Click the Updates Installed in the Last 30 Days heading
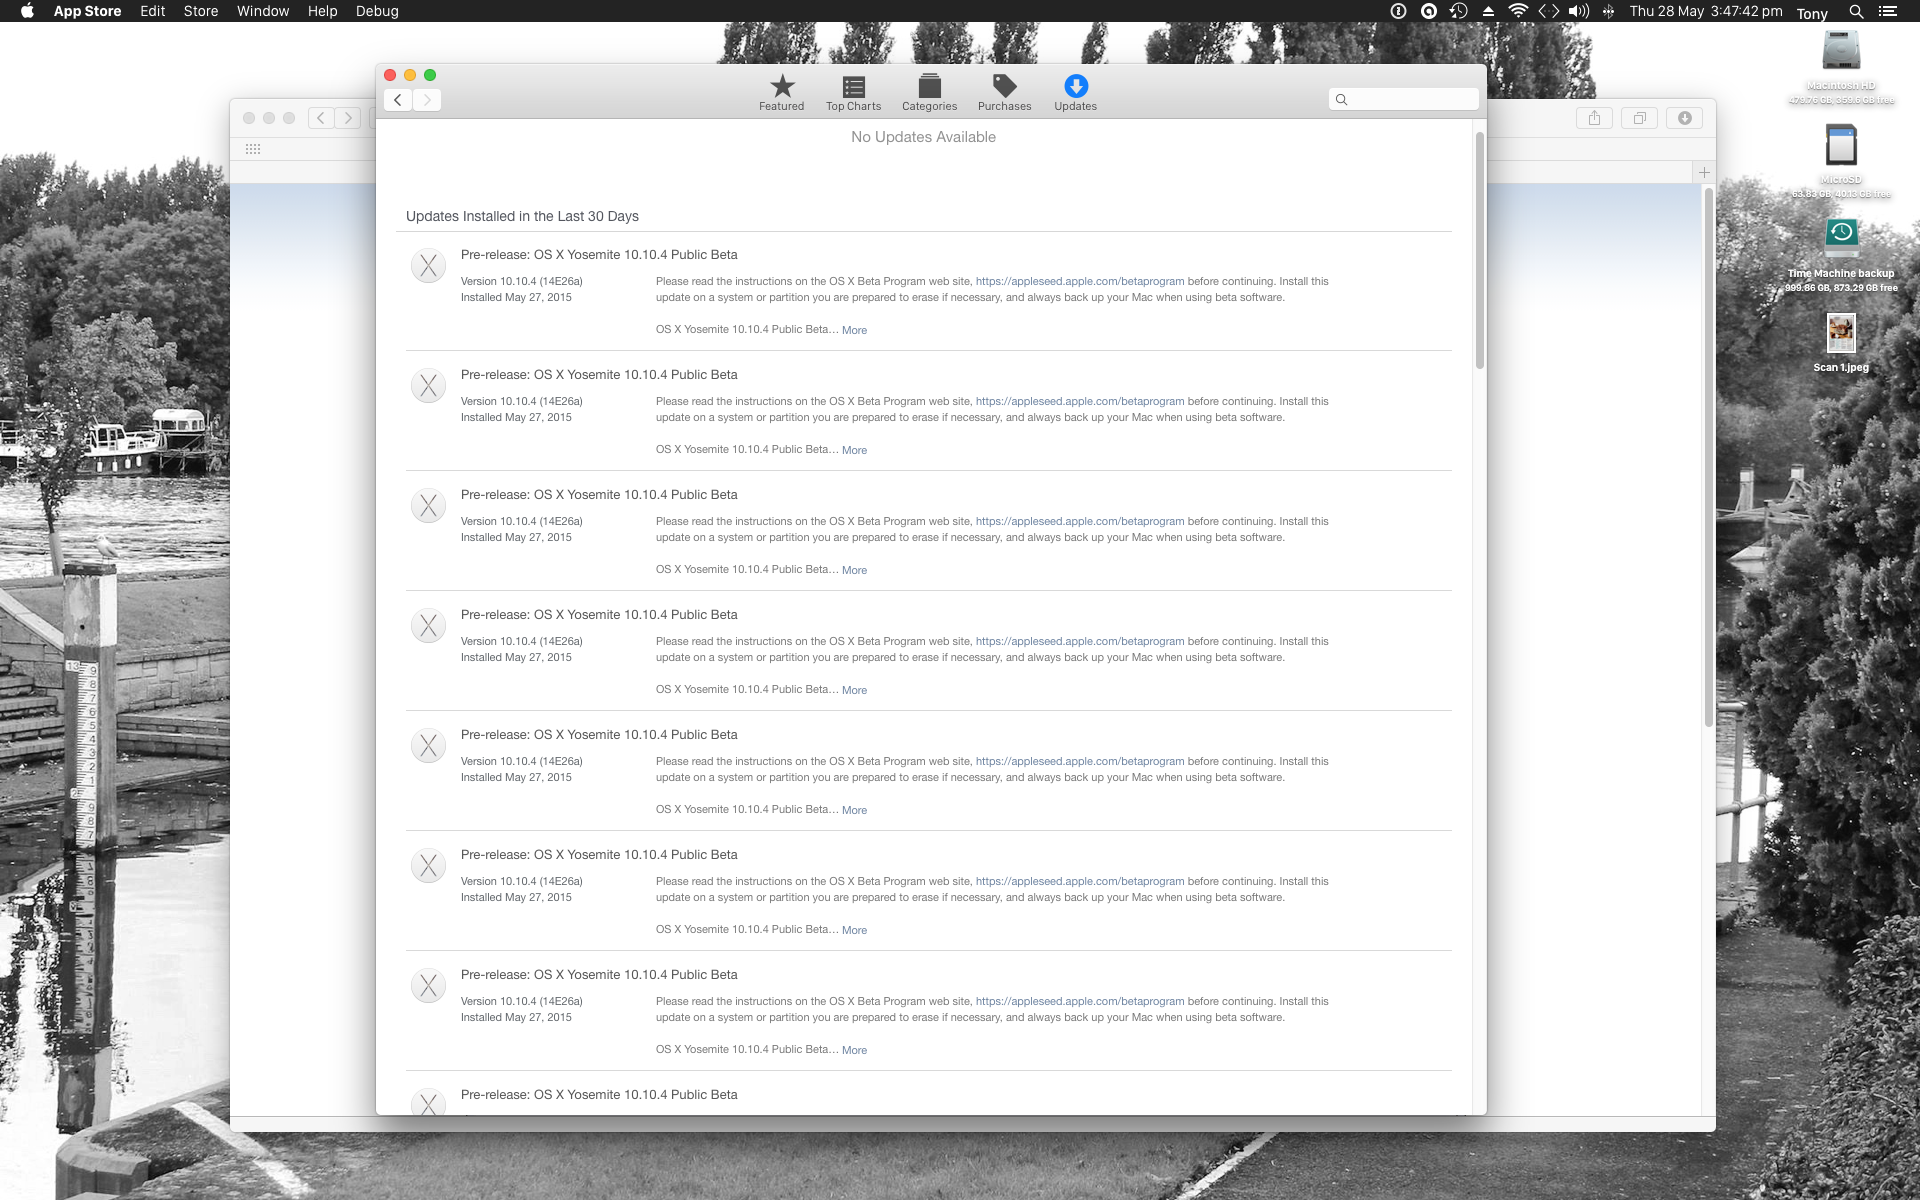Viewport: 1920px width, 1200px height. point(522,216)
